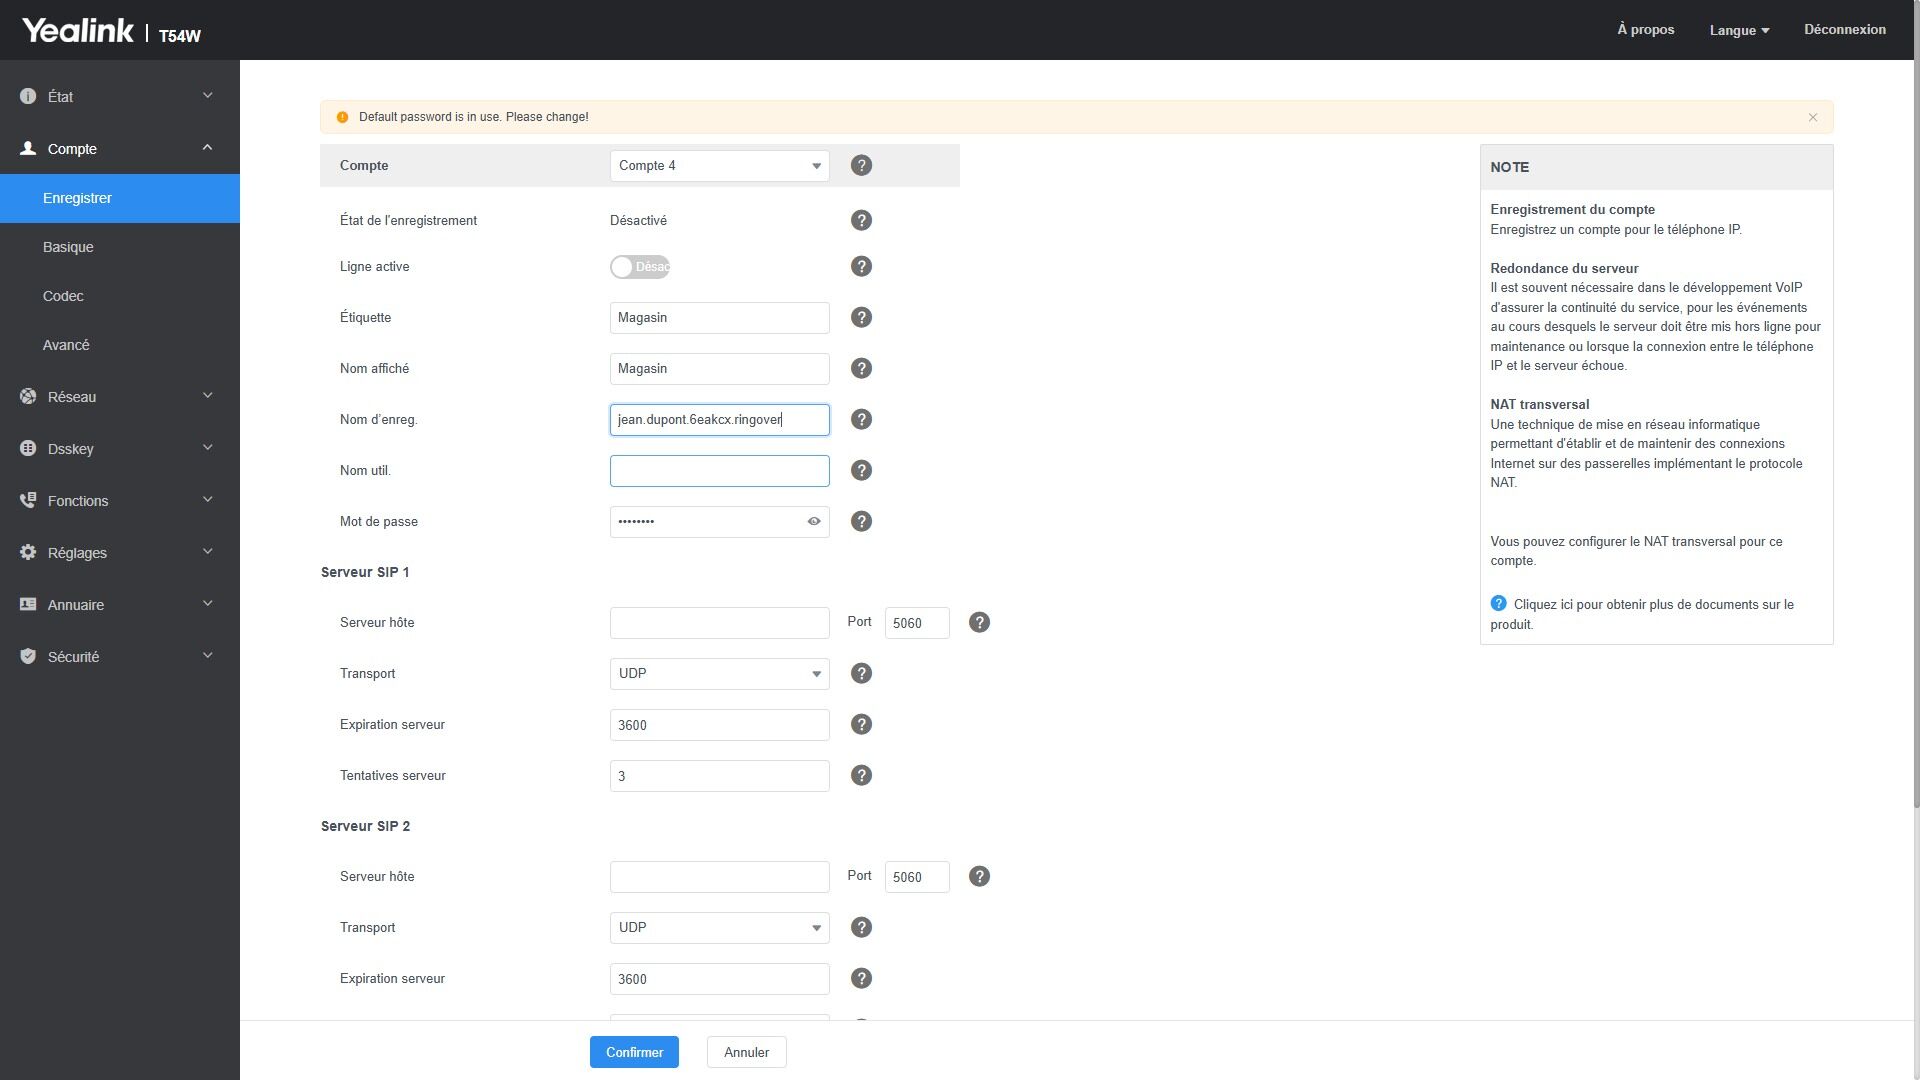The image size is (1920, 1080).
Task: Click the help icon beside Nom d'enreg.
Action: click(x=861, y=419)
